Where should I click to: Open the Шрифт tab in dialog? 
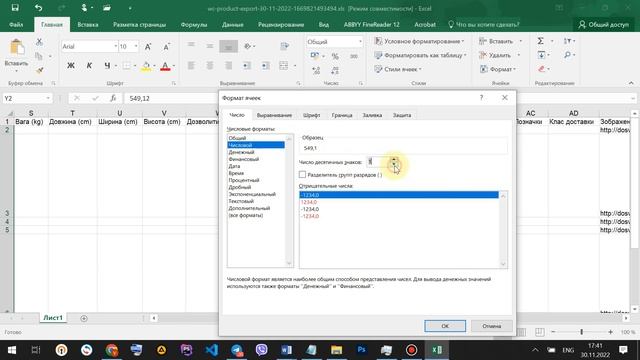coord(311,115)
